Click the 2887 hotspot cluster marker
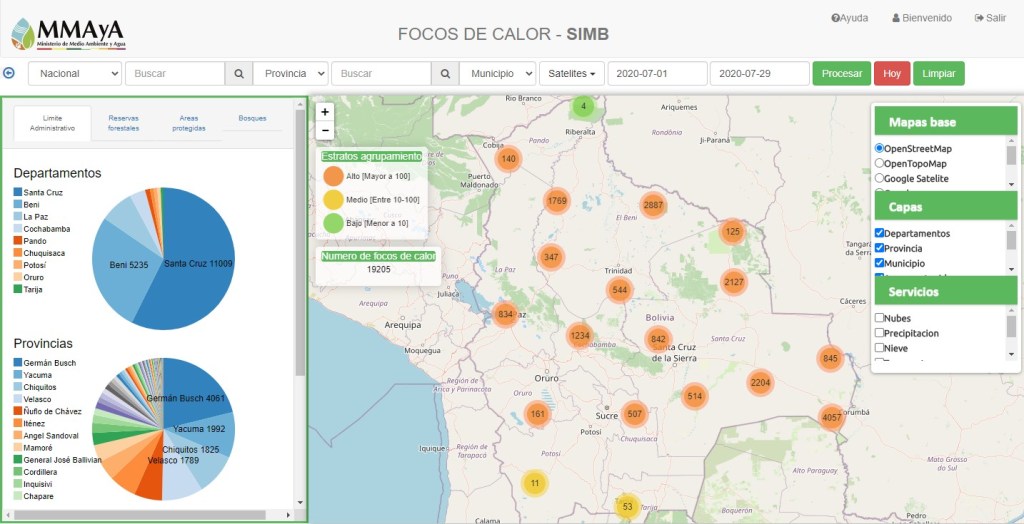1024x524 pixels. coord(653,205)
